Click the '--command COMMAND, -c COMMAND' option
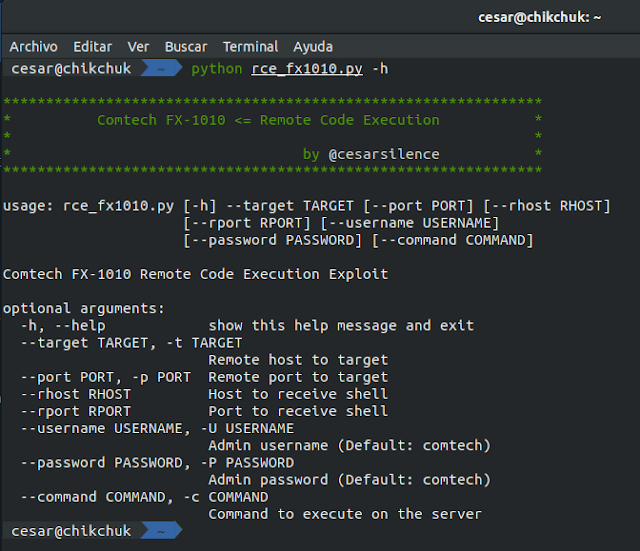Viewport: 640px width, 551px height. (x=144, y=497)
